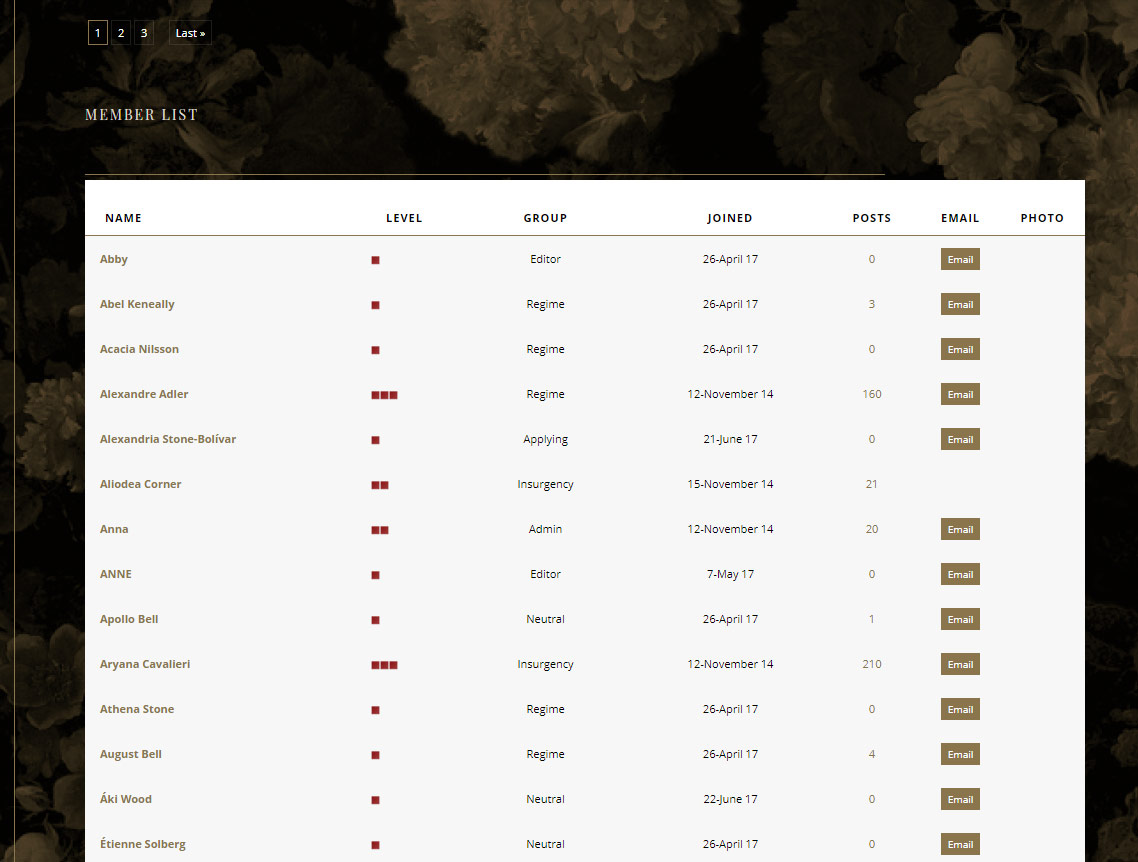Open Abel Keneally's profile
This screenshot has height=862, width=1138.
coord(137,304)
